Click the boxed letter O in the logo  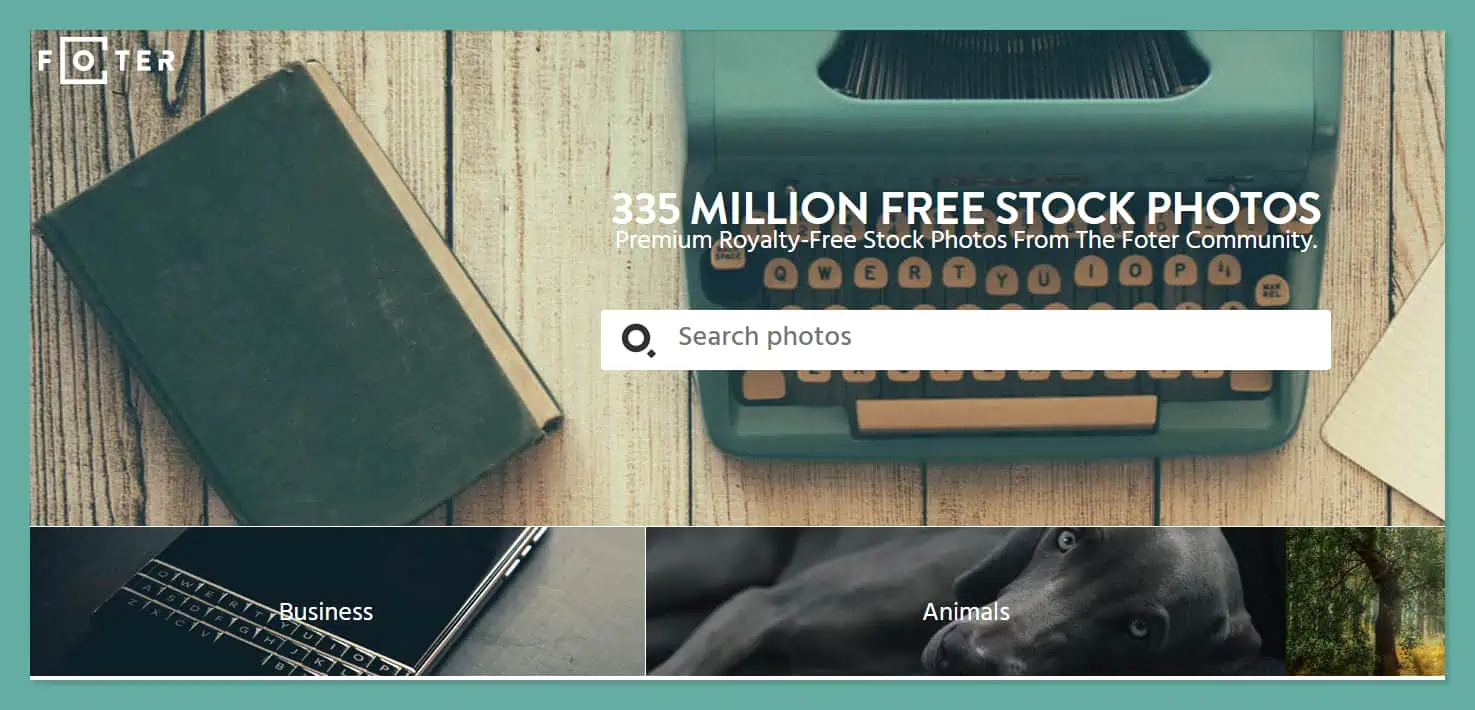click(84, 61)
